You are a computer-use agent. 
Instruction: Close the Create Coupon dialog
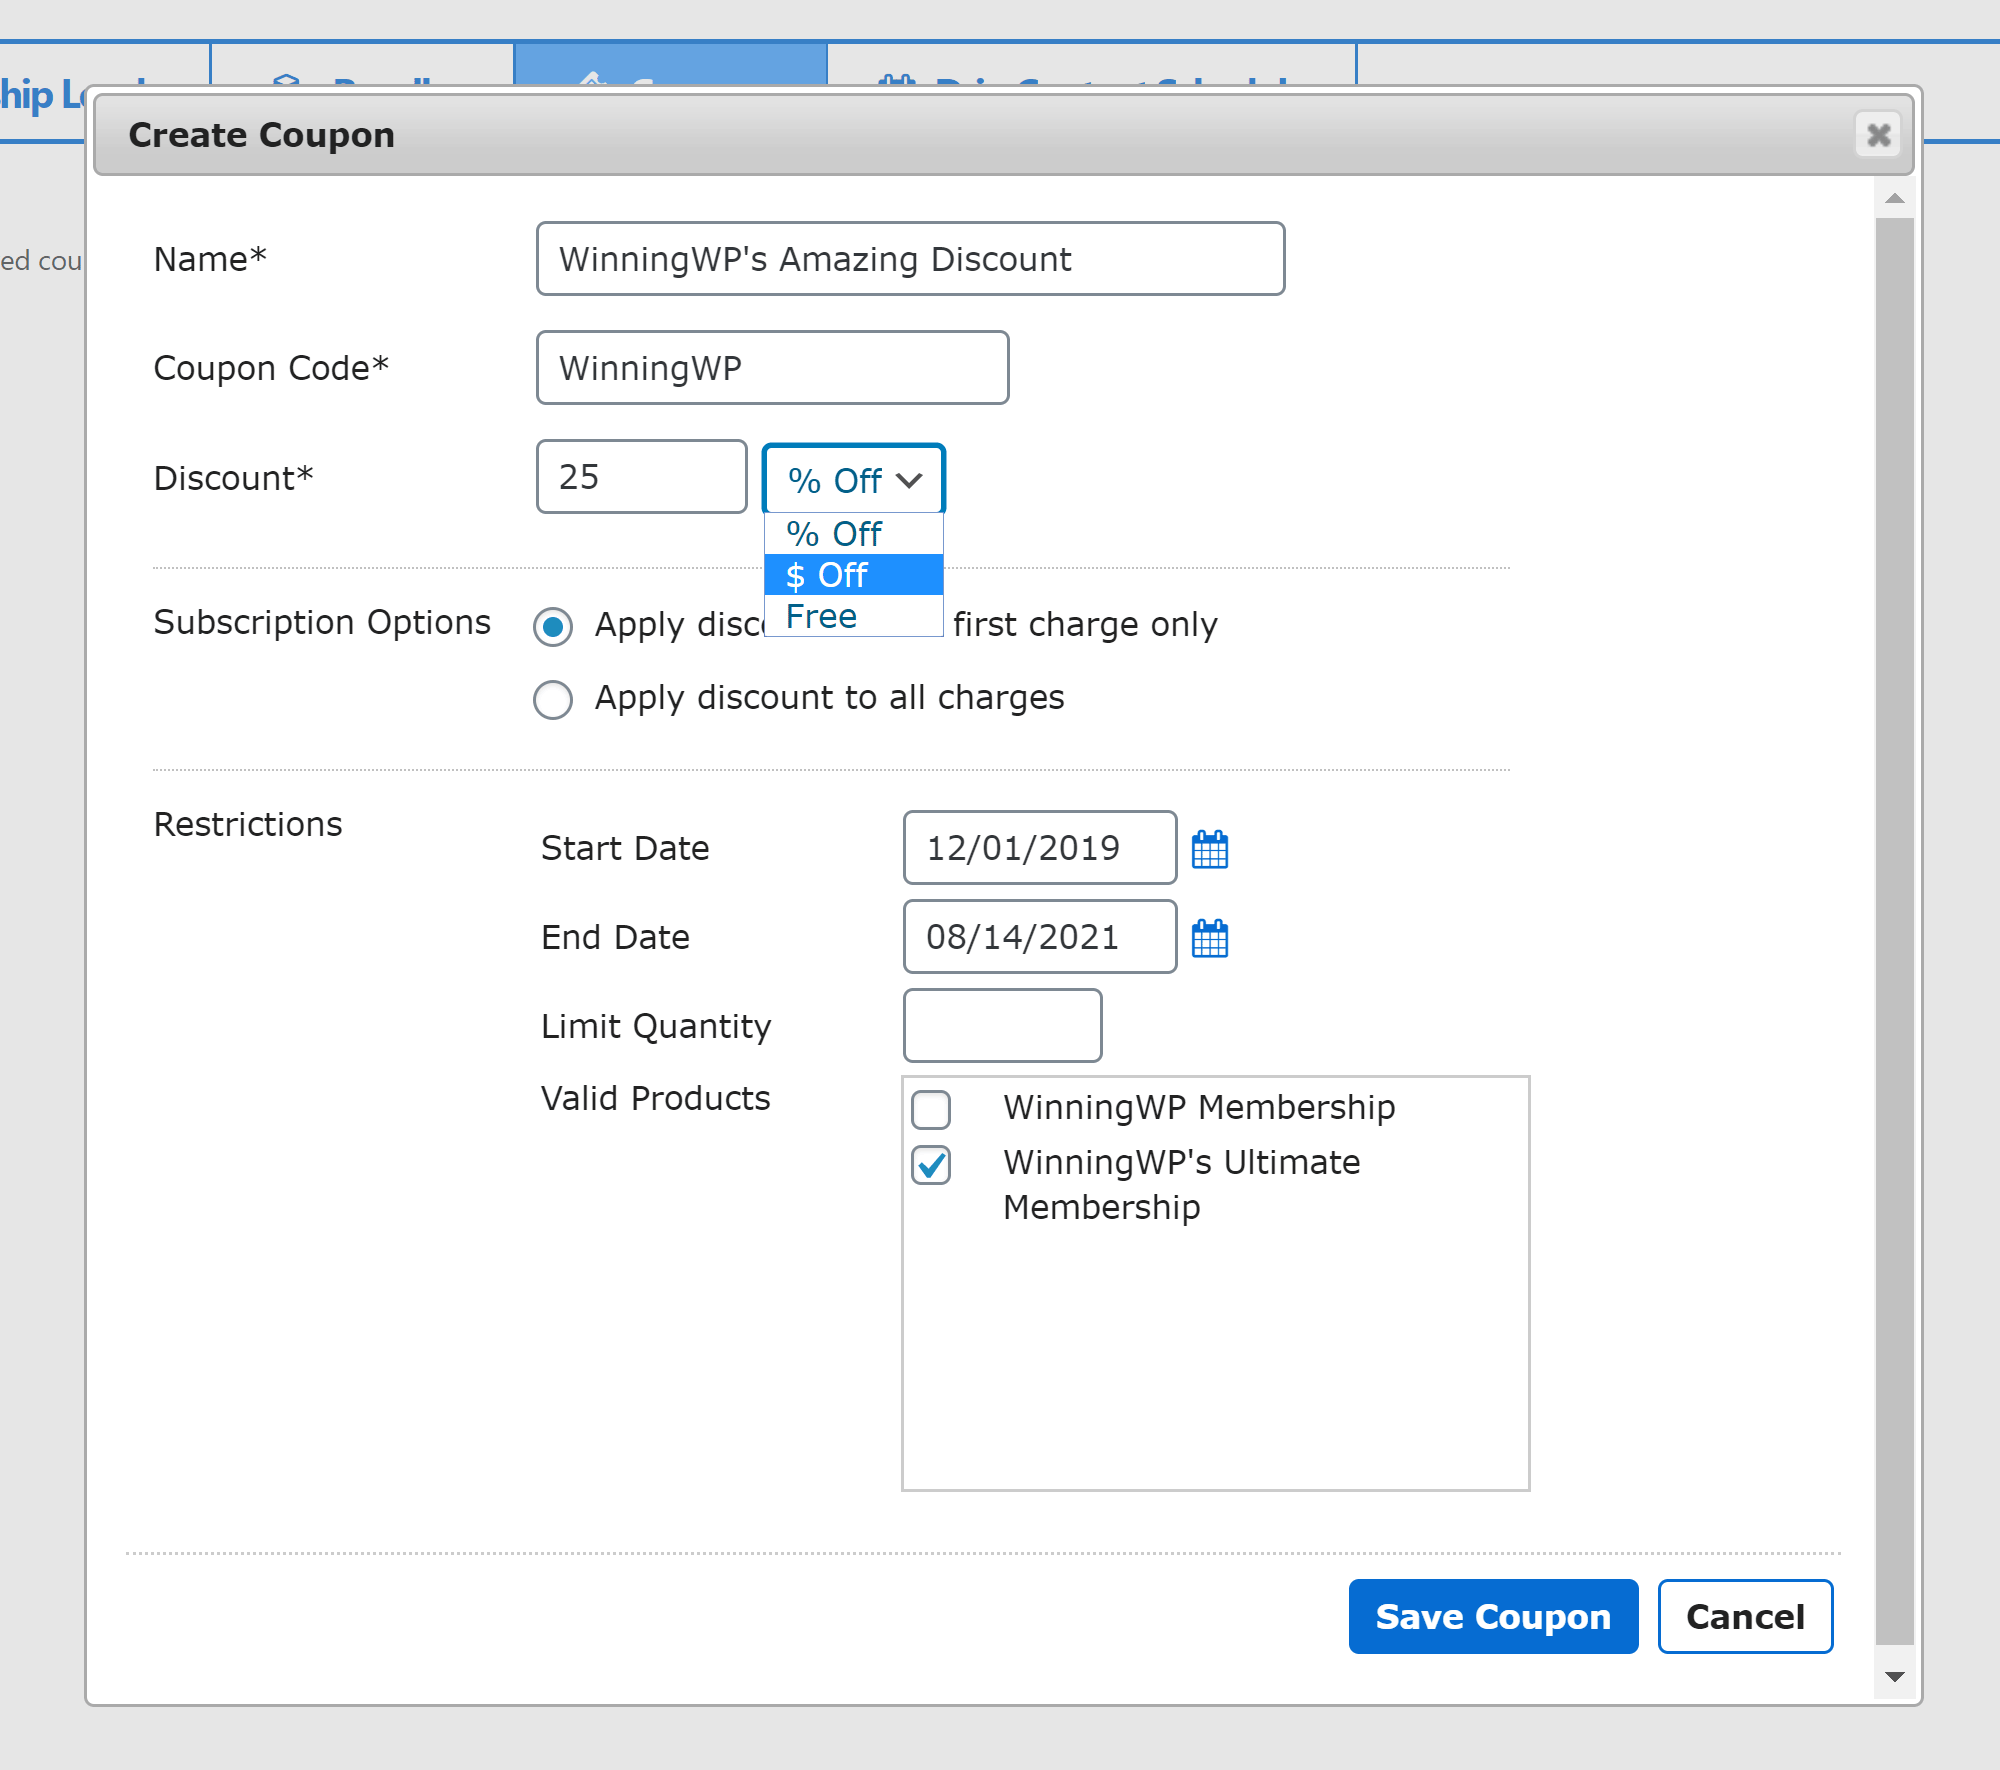(x=1878, y=134)
